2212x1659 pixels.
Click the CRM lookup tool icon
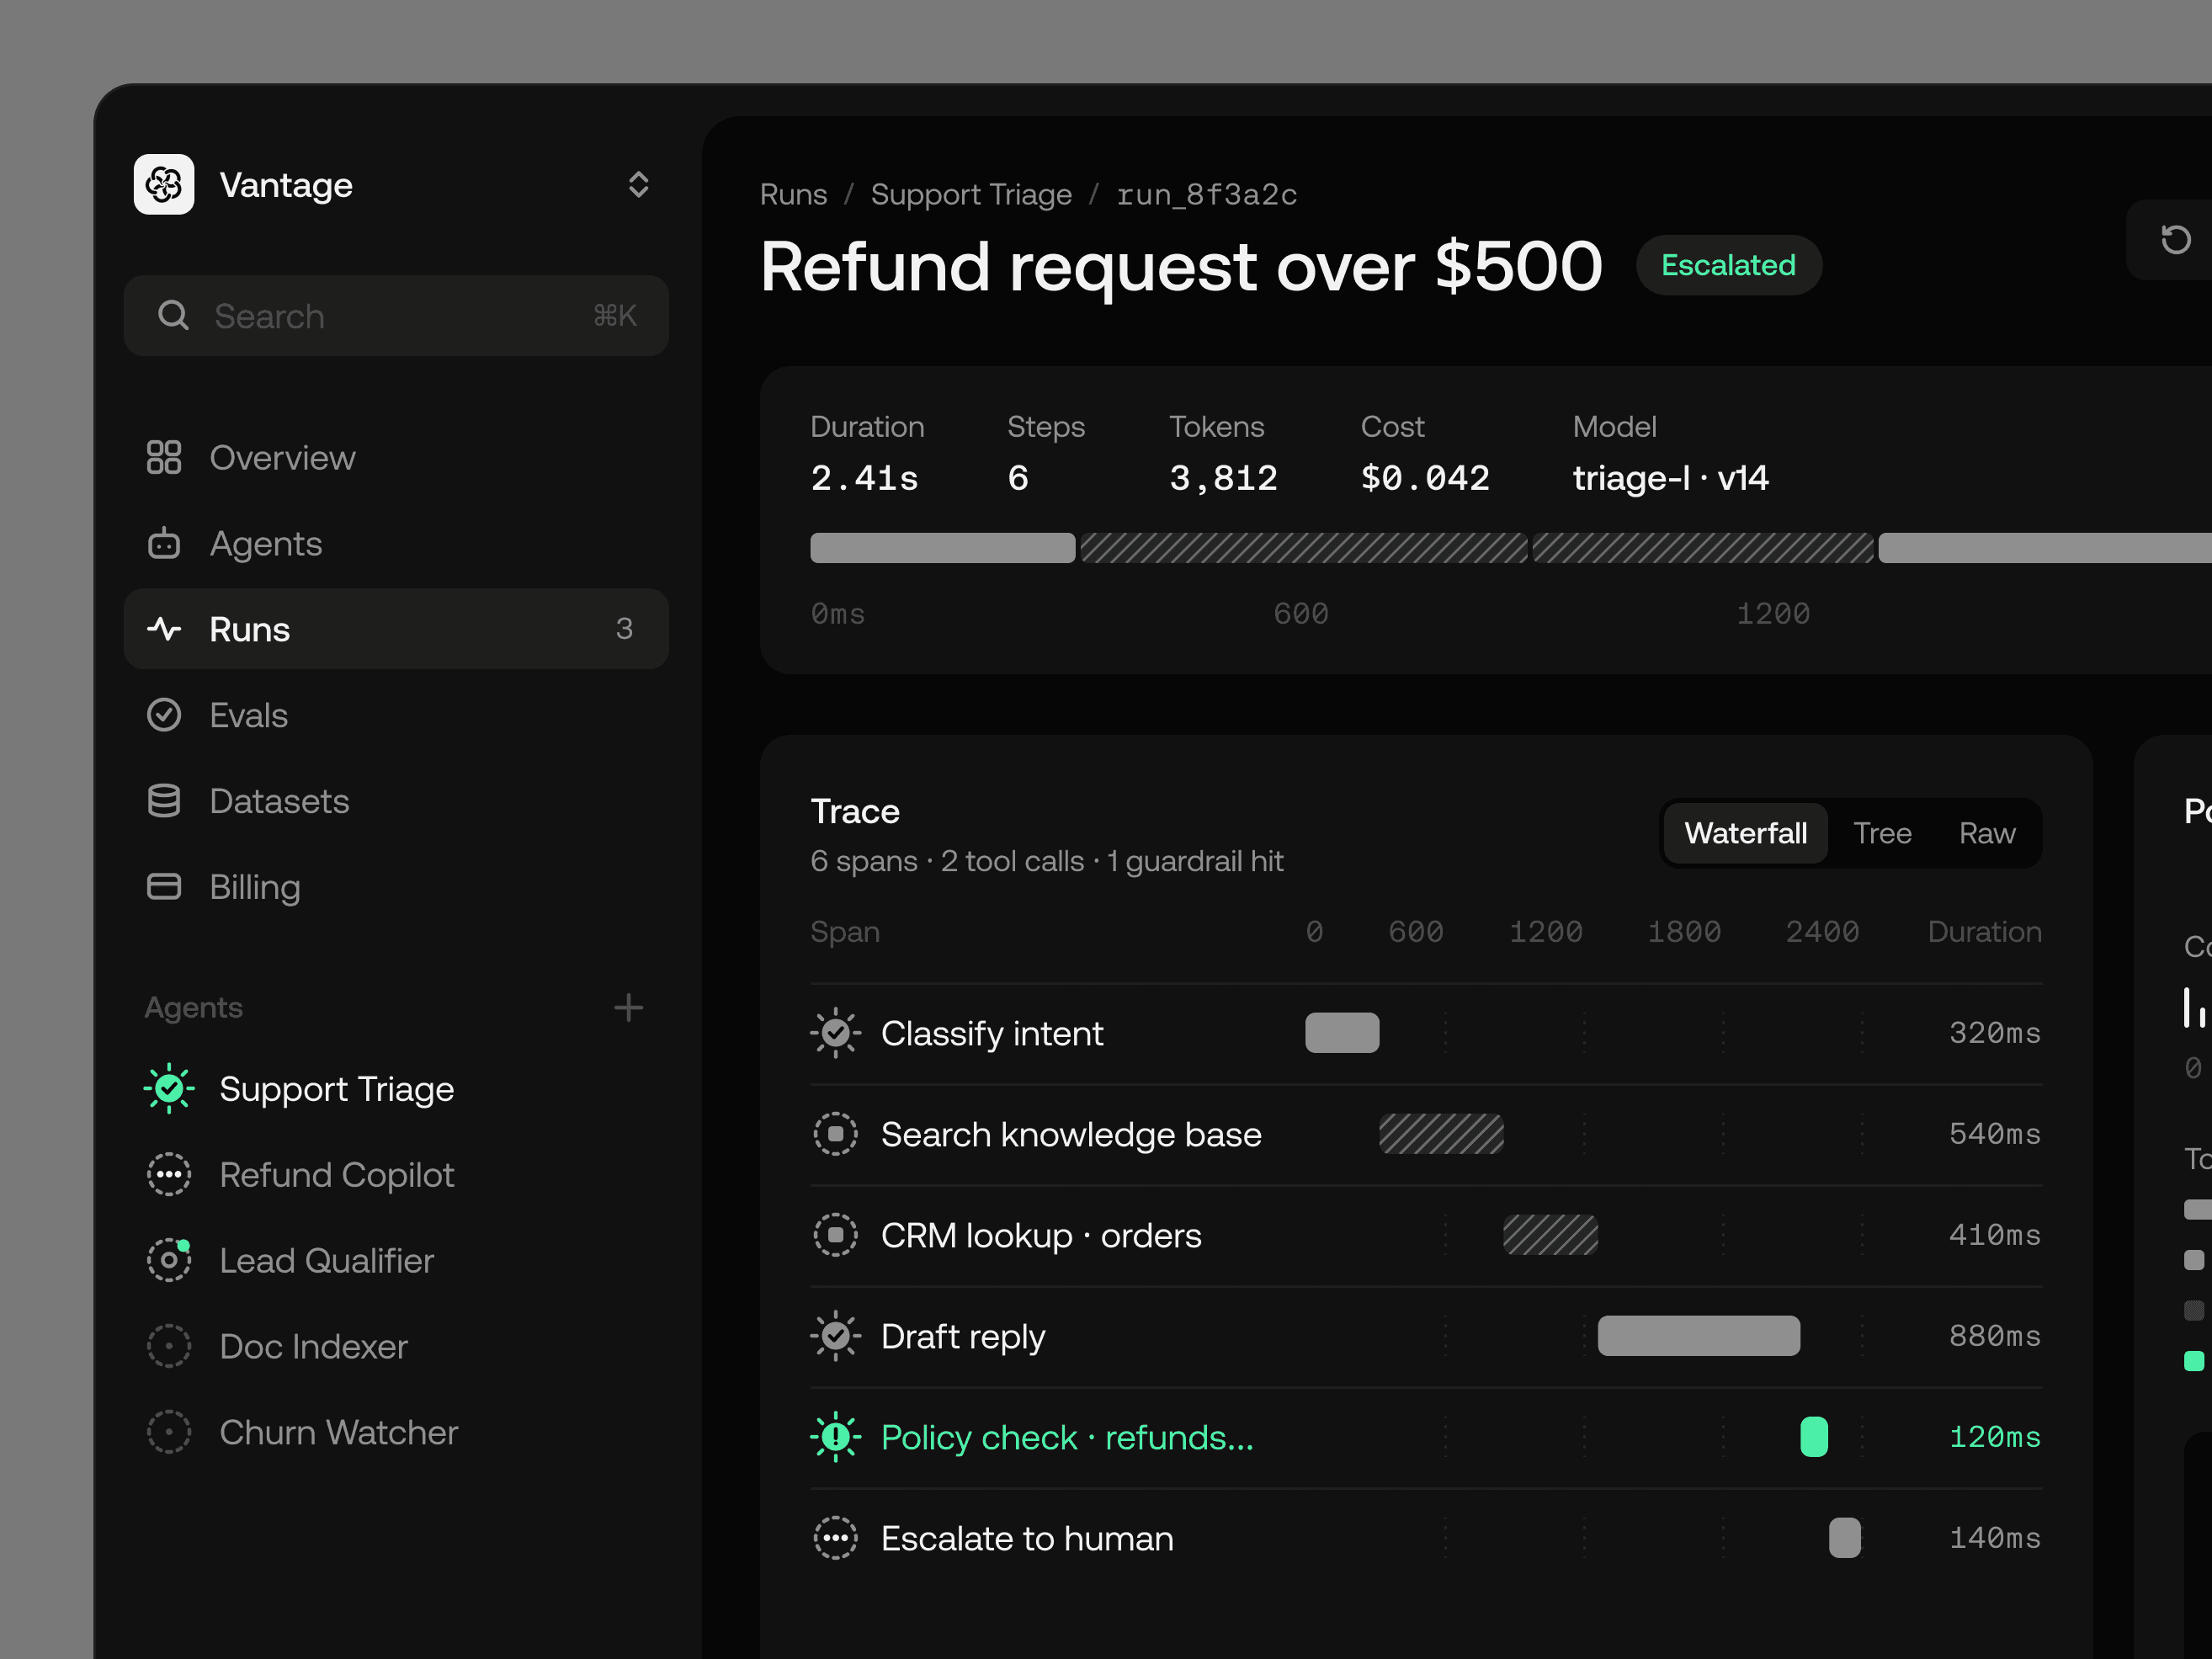coord(835,1235)
